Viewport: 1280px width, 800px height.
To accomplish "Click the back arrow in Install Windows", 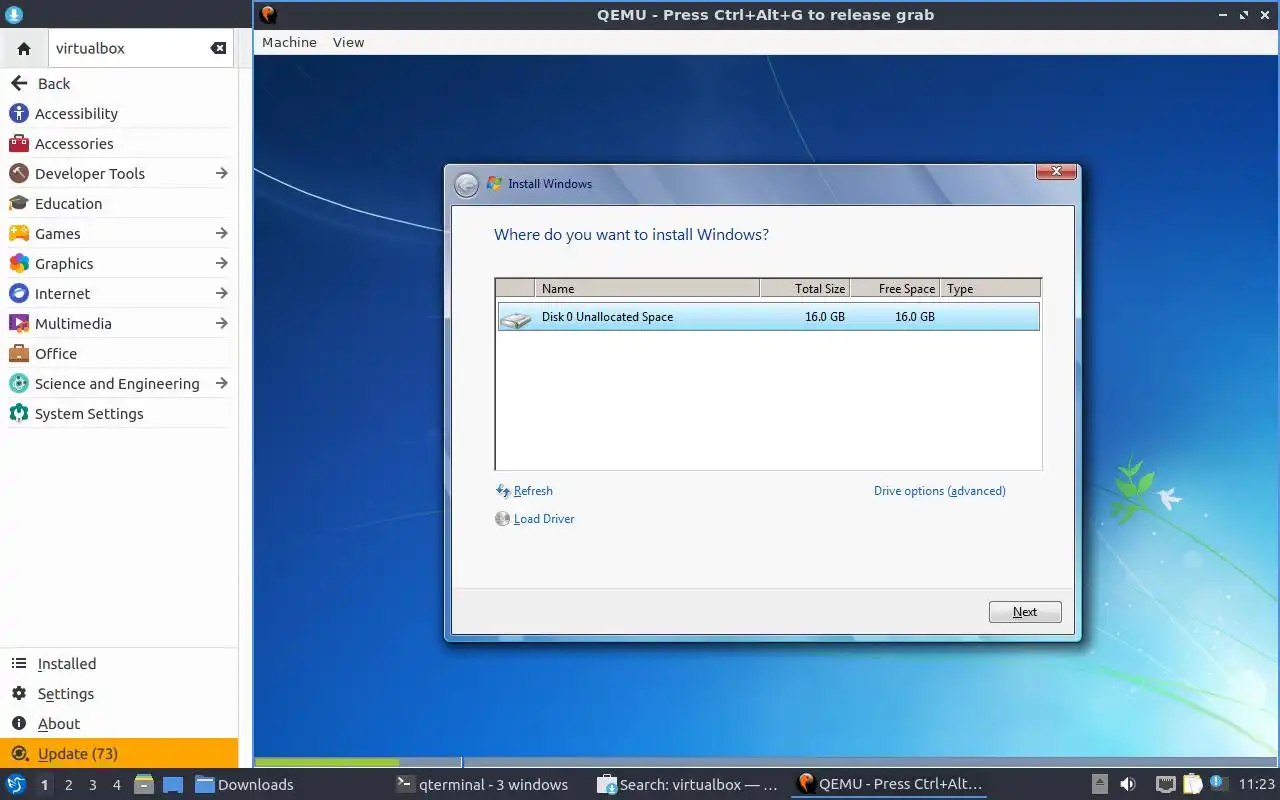I will point(466,185).
